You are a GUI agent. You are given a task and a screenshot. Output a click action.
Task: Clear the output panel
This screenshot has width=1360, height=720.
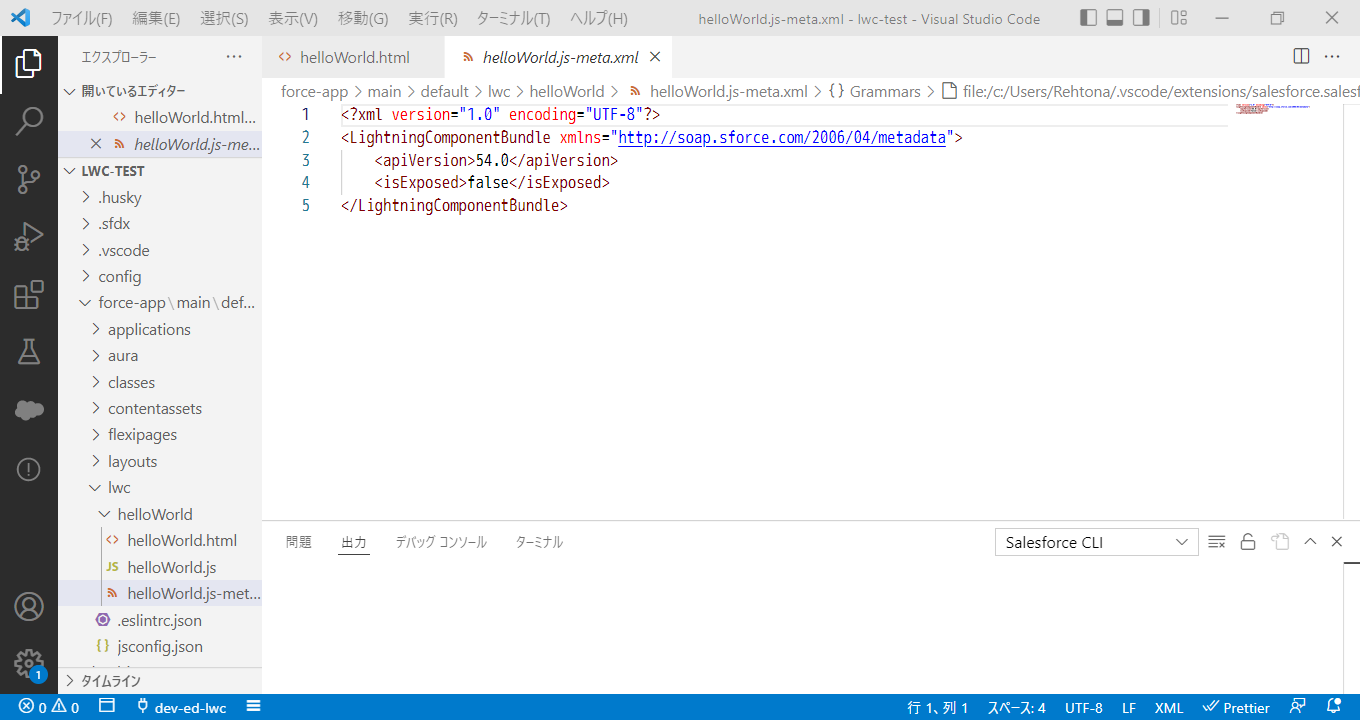[x=1217, y=542]
